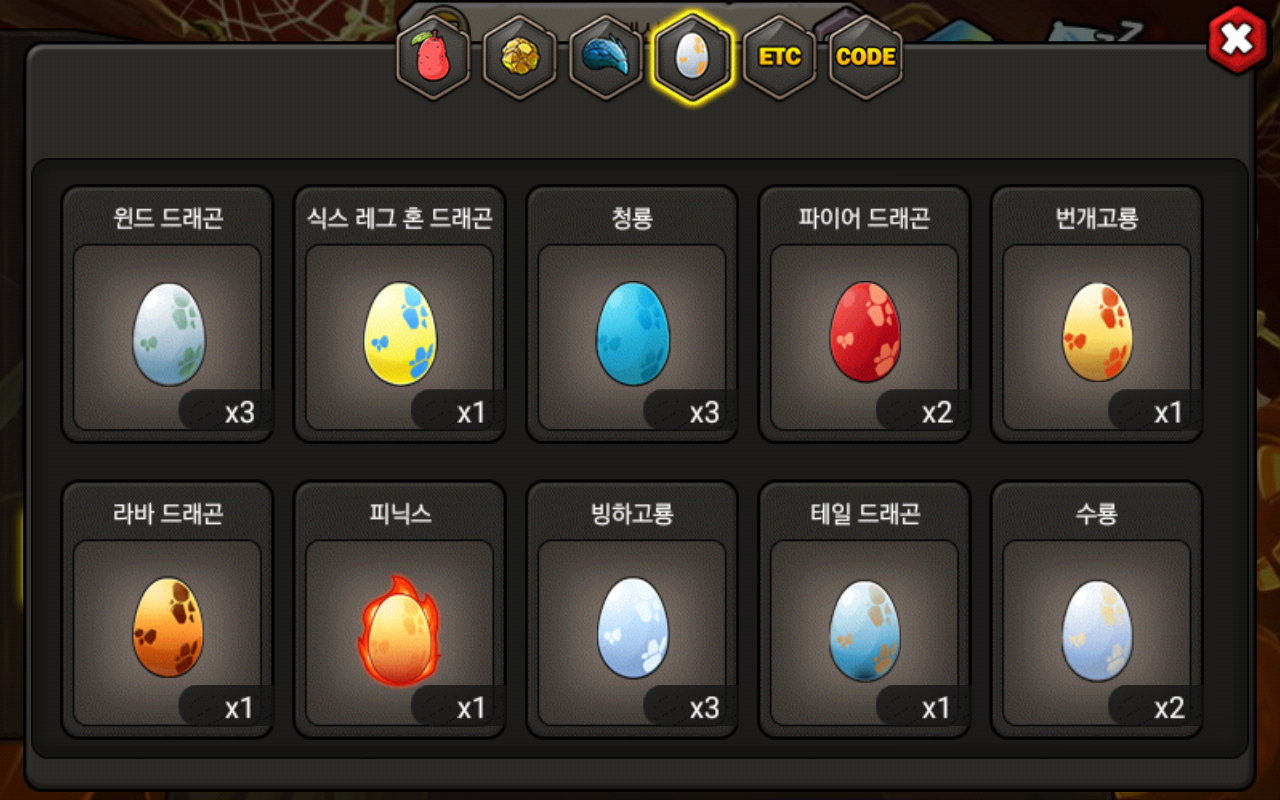Tap the 번개고룡 egg card
Image resolution: width=1280 pixels, height=800 pixels.
tap(1097, 314)
